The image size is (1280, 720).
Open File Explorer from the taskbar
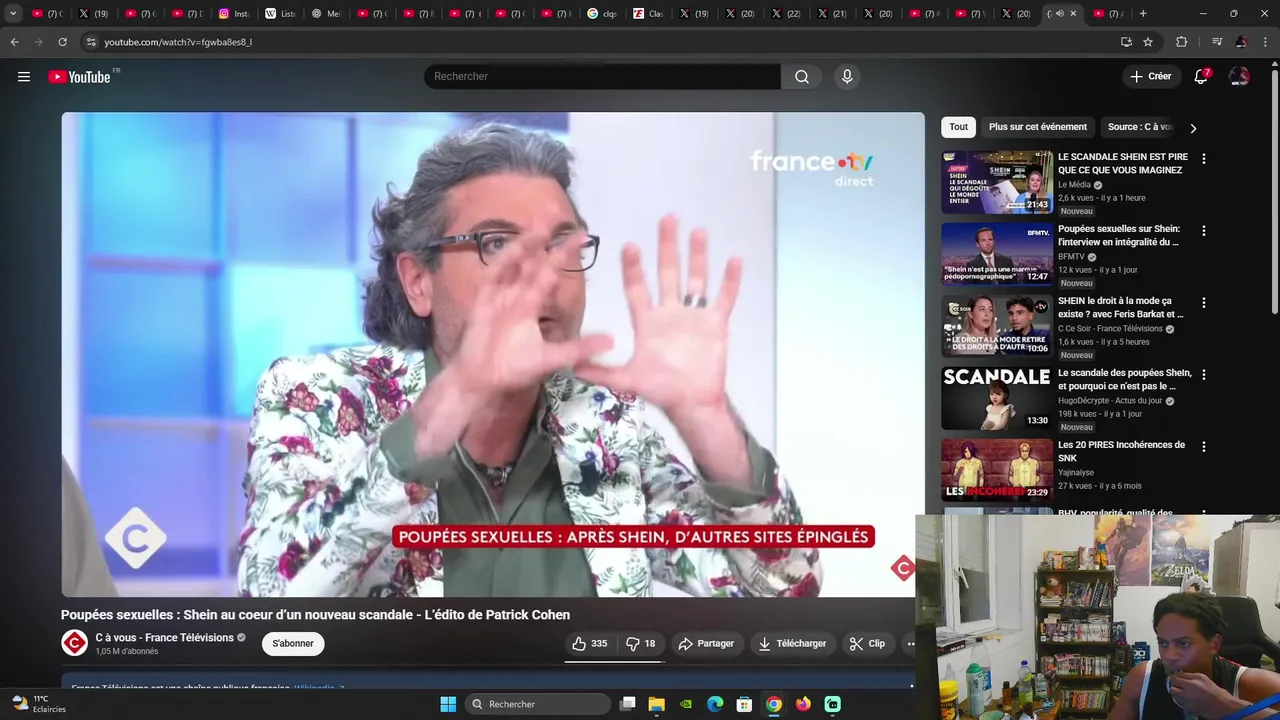coord(656,704)
